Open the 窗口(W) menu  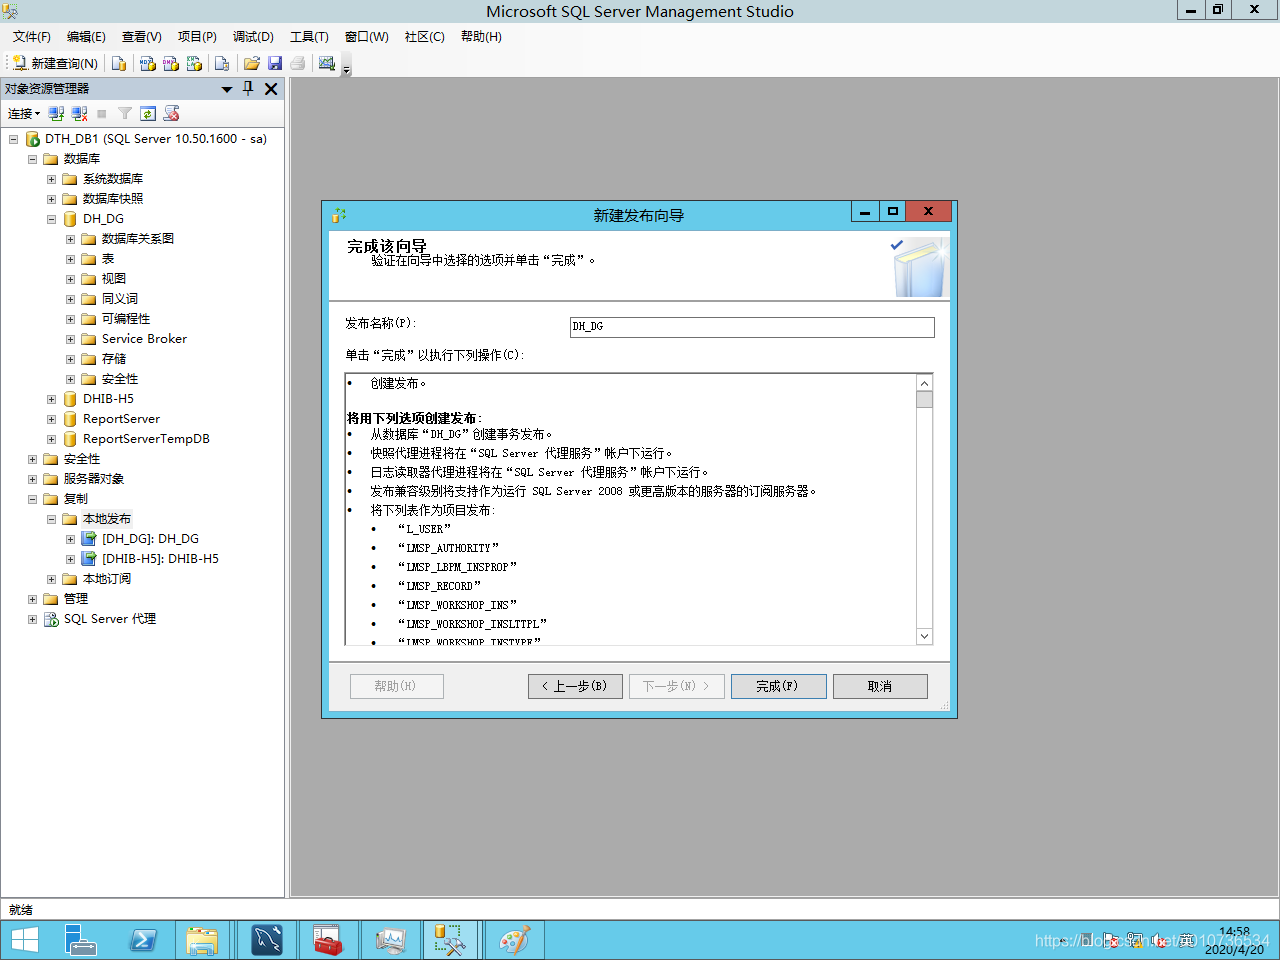[367, 37]
